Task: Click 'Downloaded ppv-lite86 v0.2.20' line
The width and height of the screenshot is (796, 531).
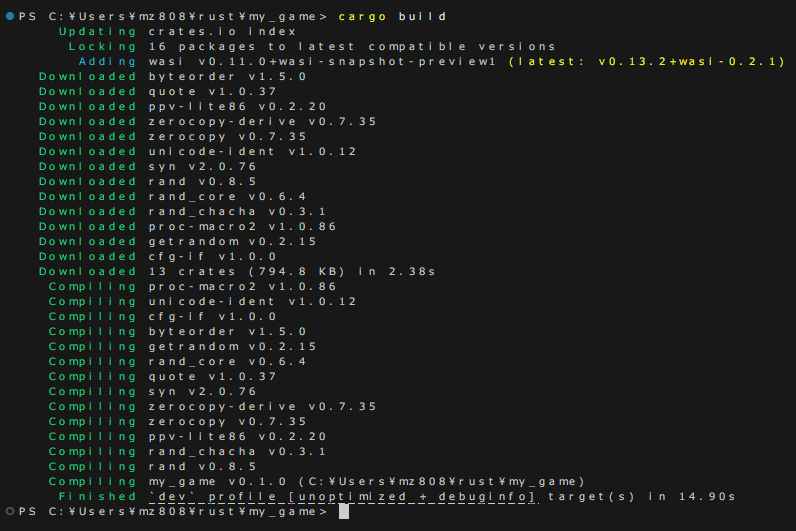Action: coord(182,107)
